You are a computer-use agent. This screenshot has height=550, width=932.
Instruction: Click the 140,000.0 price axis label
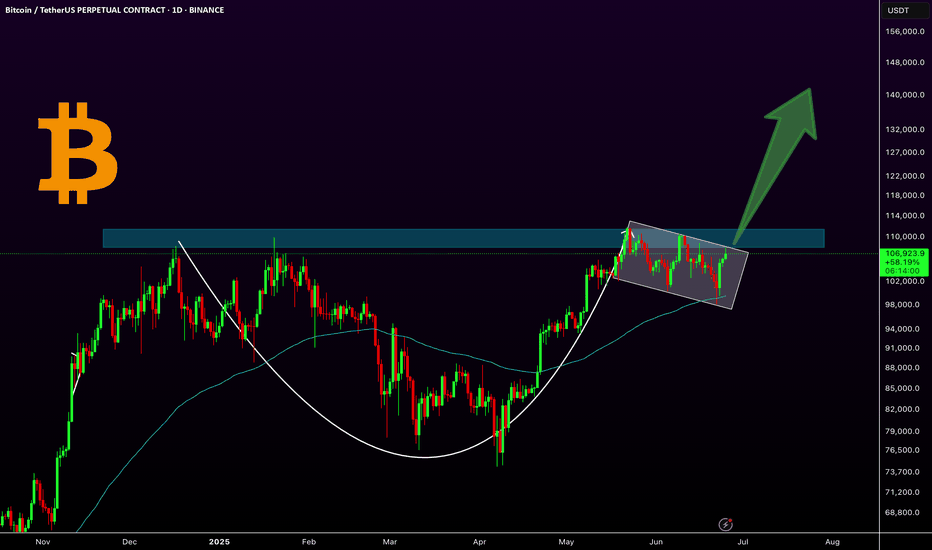point(905,95)
